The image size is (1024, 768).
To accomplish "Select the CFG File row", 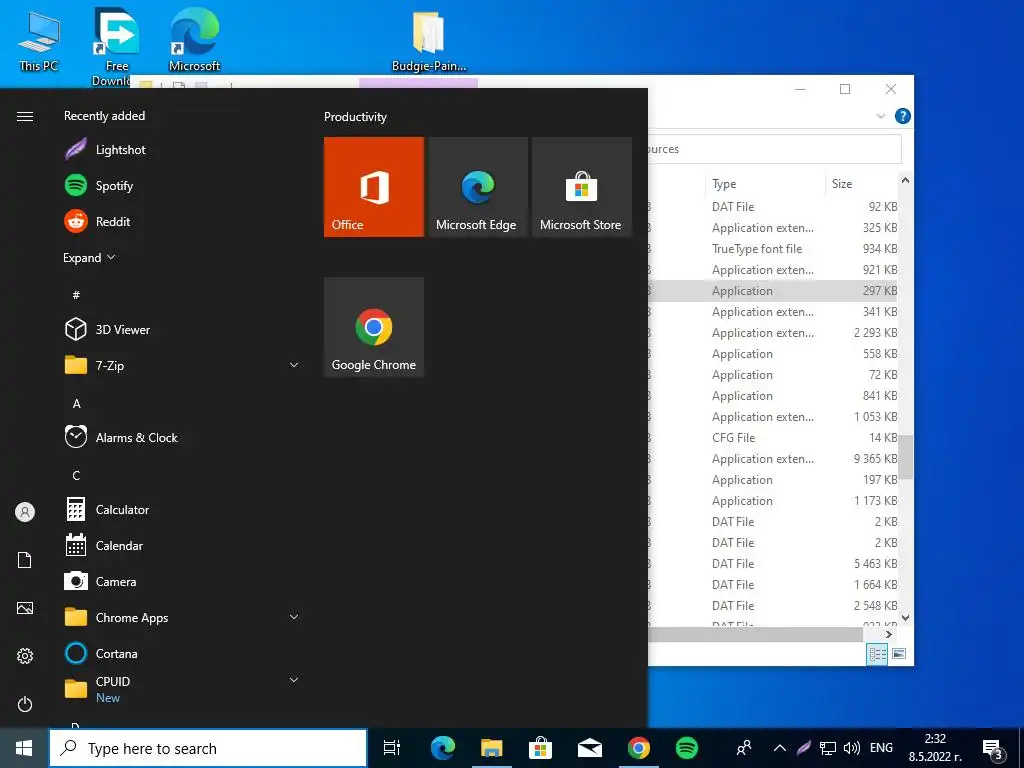I will [774, 437].
